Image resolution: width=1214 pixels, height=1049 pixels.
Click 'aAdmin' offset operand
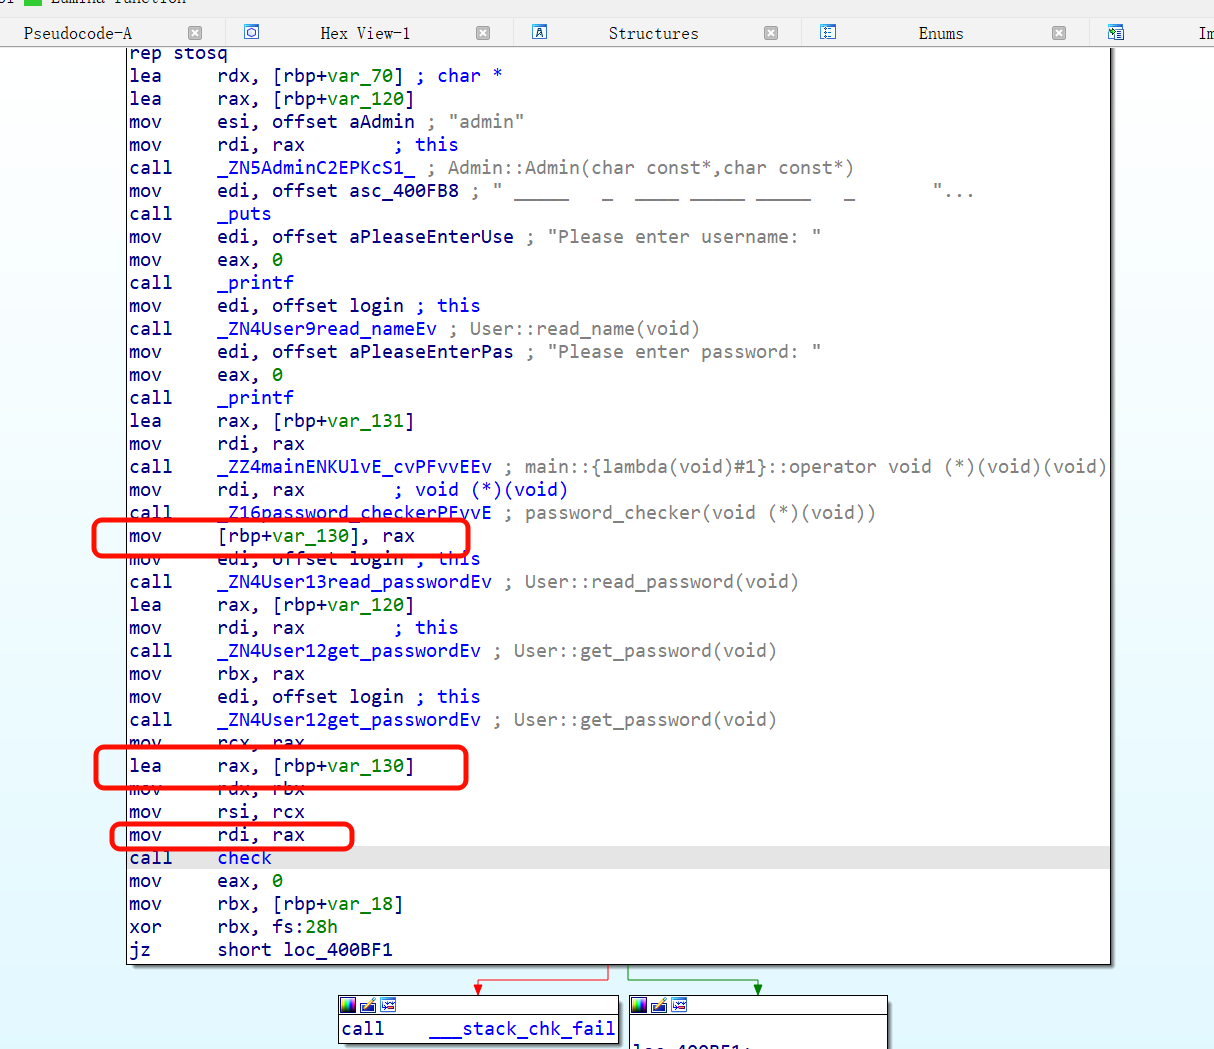[x=382, y=121]
